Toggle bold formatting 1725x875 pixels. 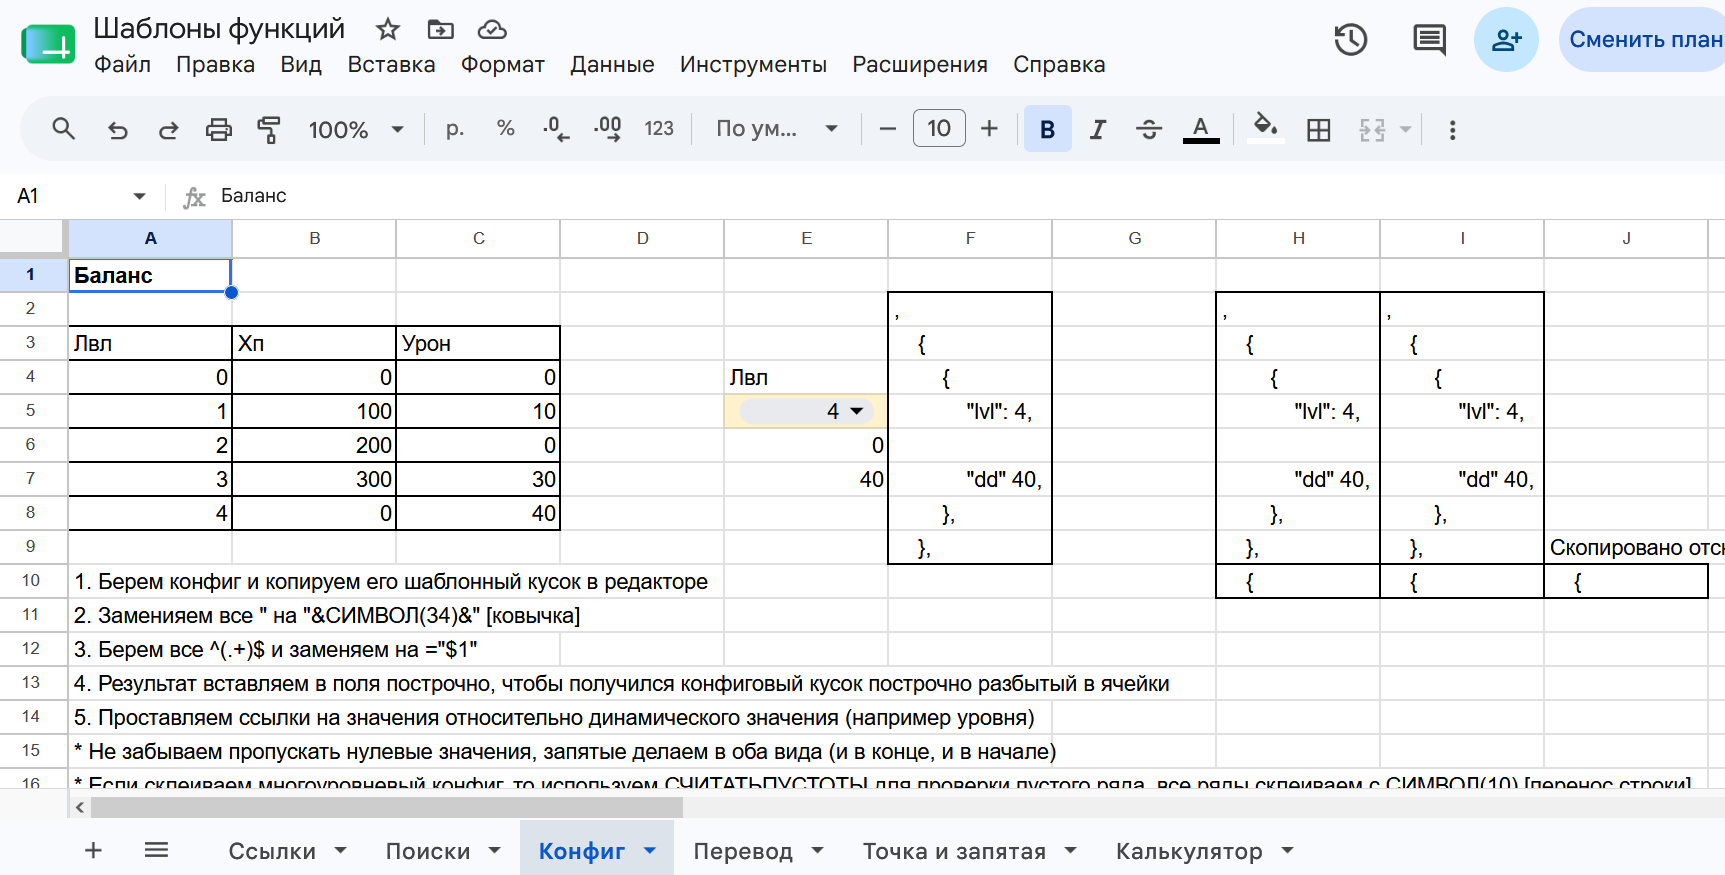pyautogui.click(x=1047, y=129)
